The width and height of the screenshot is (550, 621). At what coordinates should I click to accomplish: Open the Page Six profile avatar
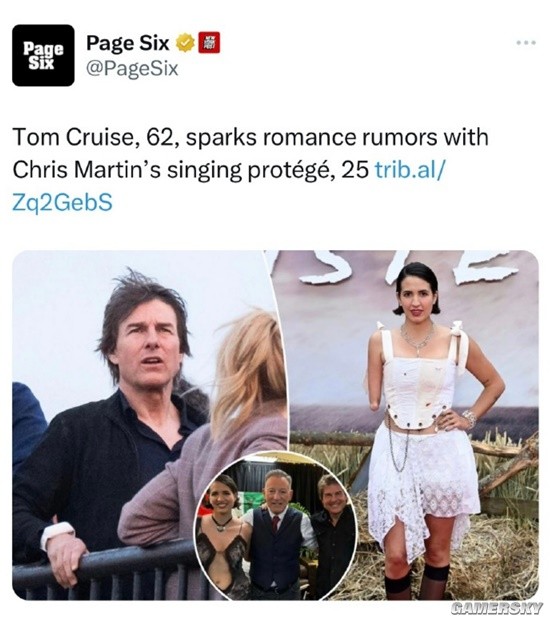[x=43, y=55]
